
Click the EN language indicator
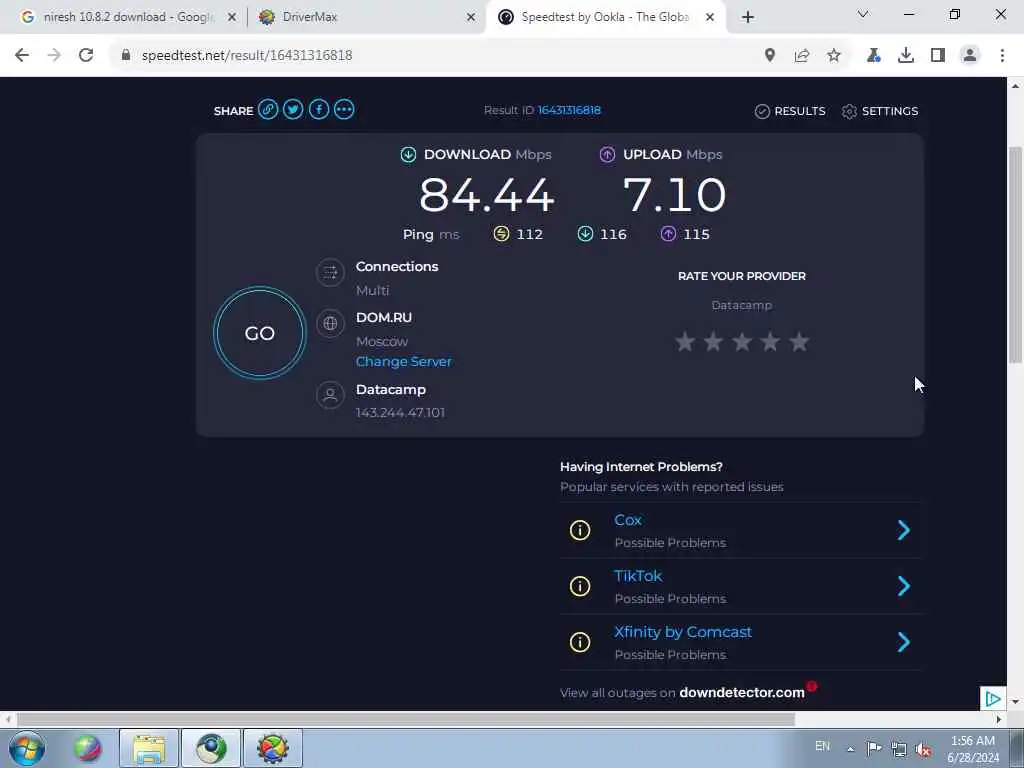coord(822,746)
